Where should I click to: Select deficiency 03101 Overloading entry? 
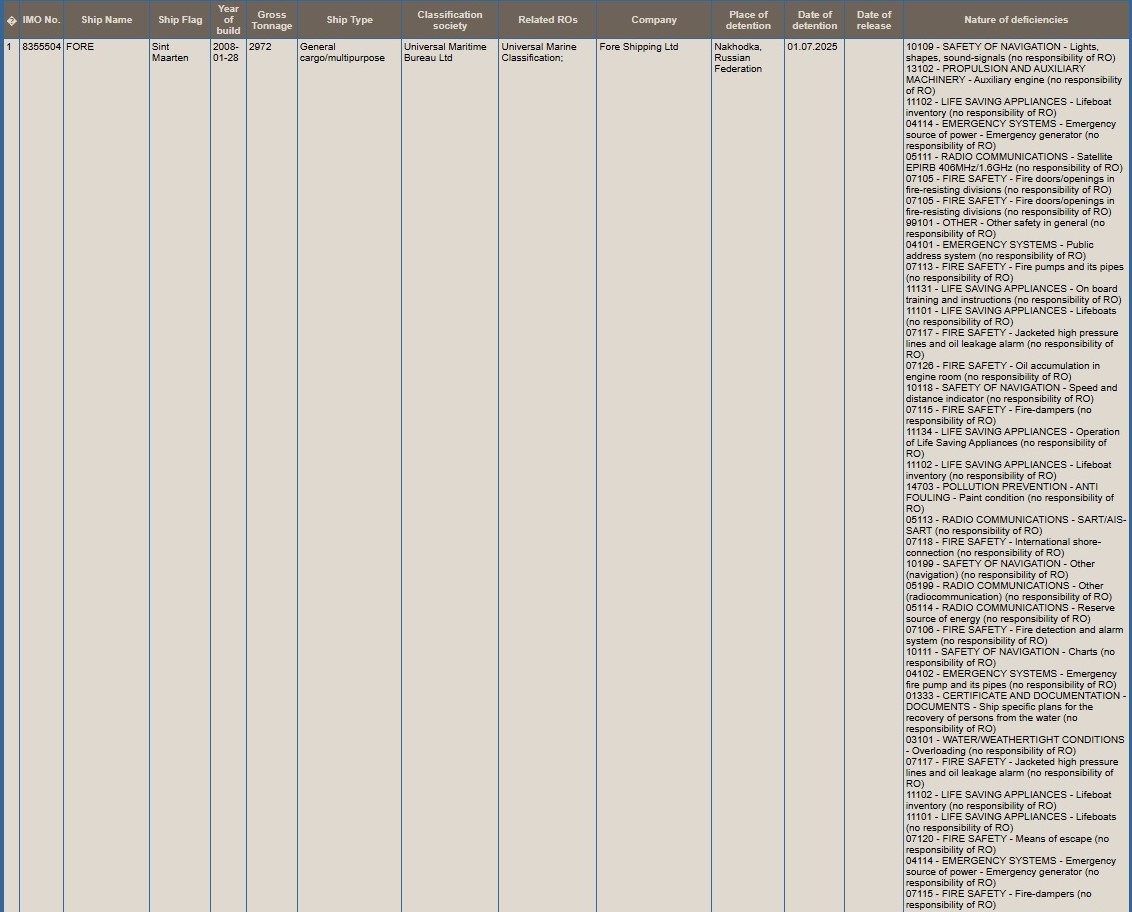tap(1012, 745)
